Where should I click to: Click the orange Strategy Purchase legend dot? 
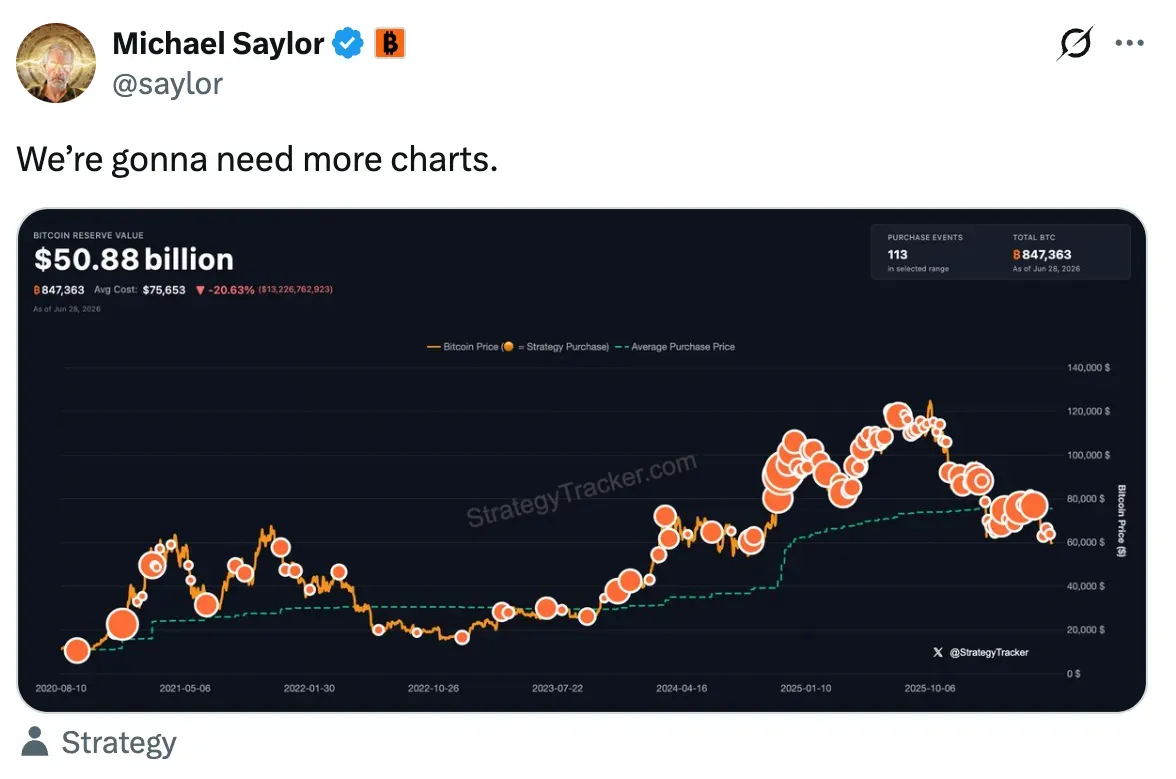pos(508,346)
